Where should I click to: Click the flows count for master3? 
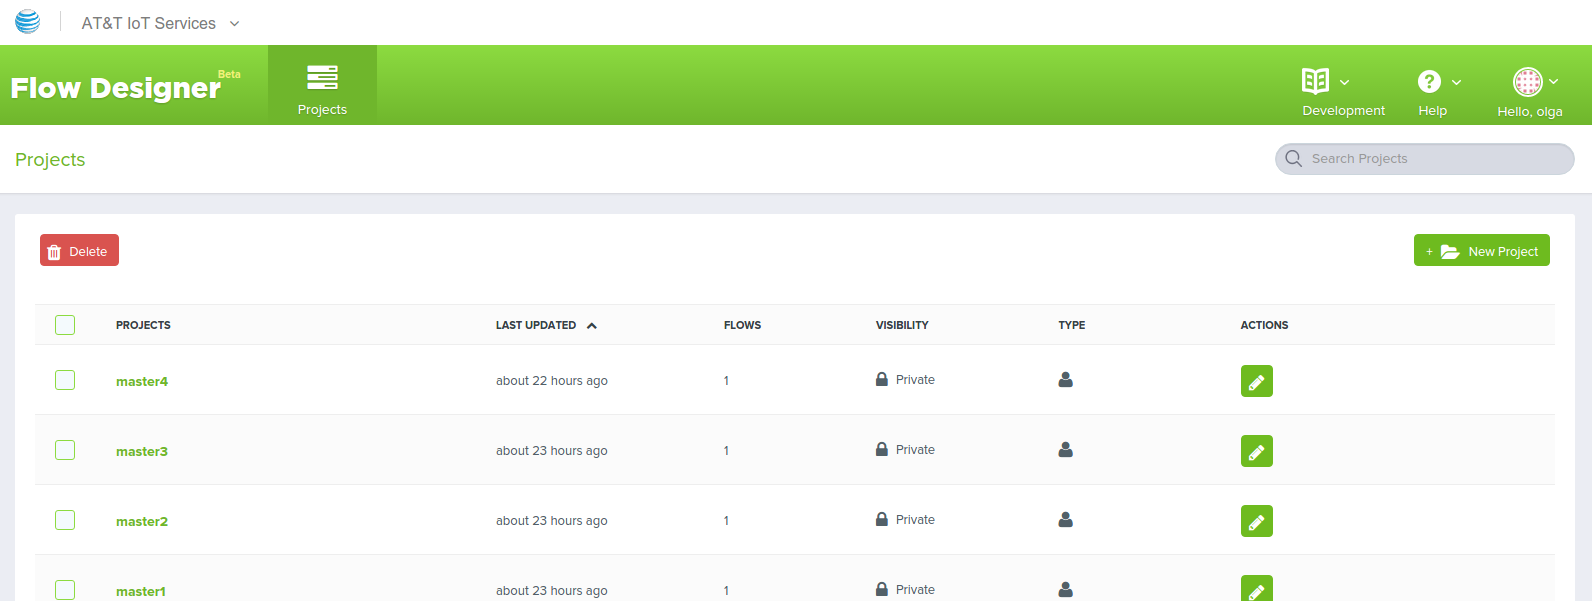coord(726,451)
